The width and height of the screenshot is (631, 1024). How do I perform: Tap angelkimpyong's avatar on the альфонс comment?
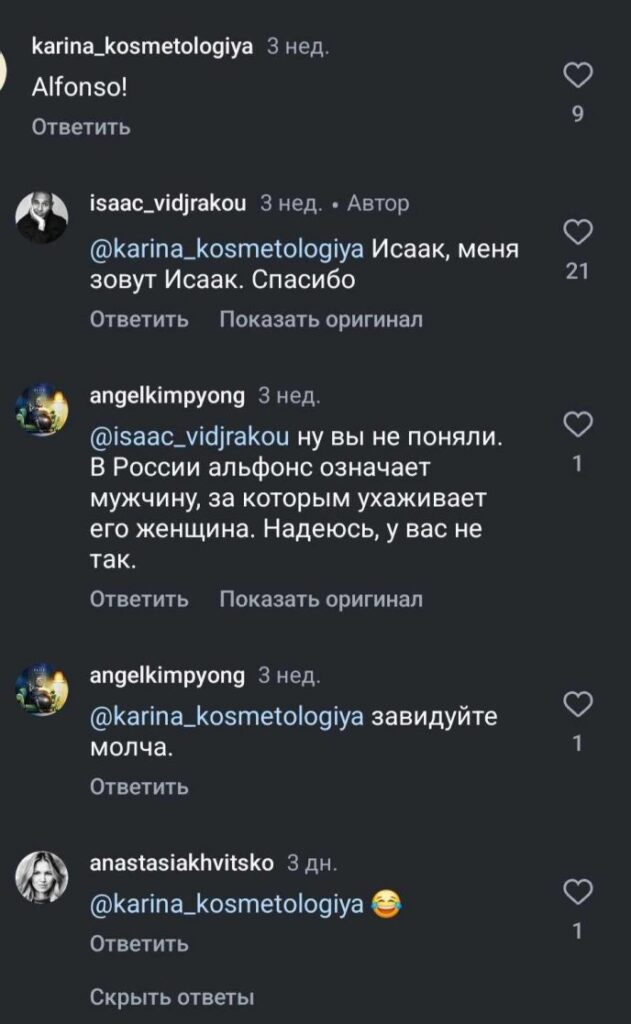[x=42, y=409]
